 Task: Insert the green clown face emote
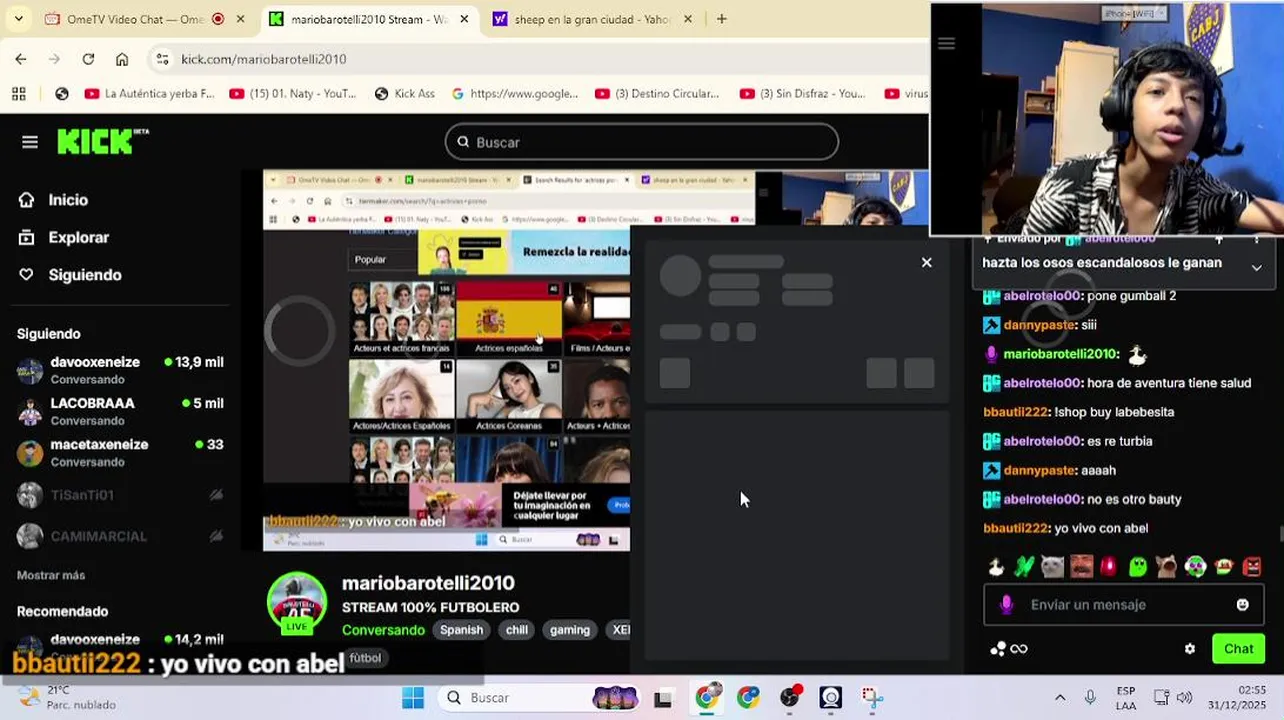1195,567
